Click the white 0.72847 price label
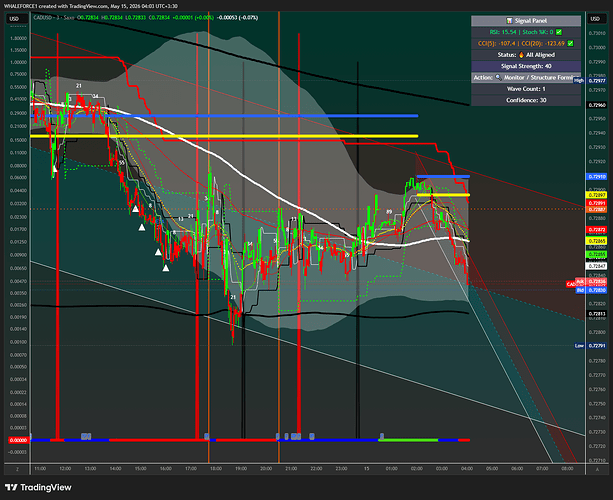This screenshot has width=613, height=500. tap(597, 266)
